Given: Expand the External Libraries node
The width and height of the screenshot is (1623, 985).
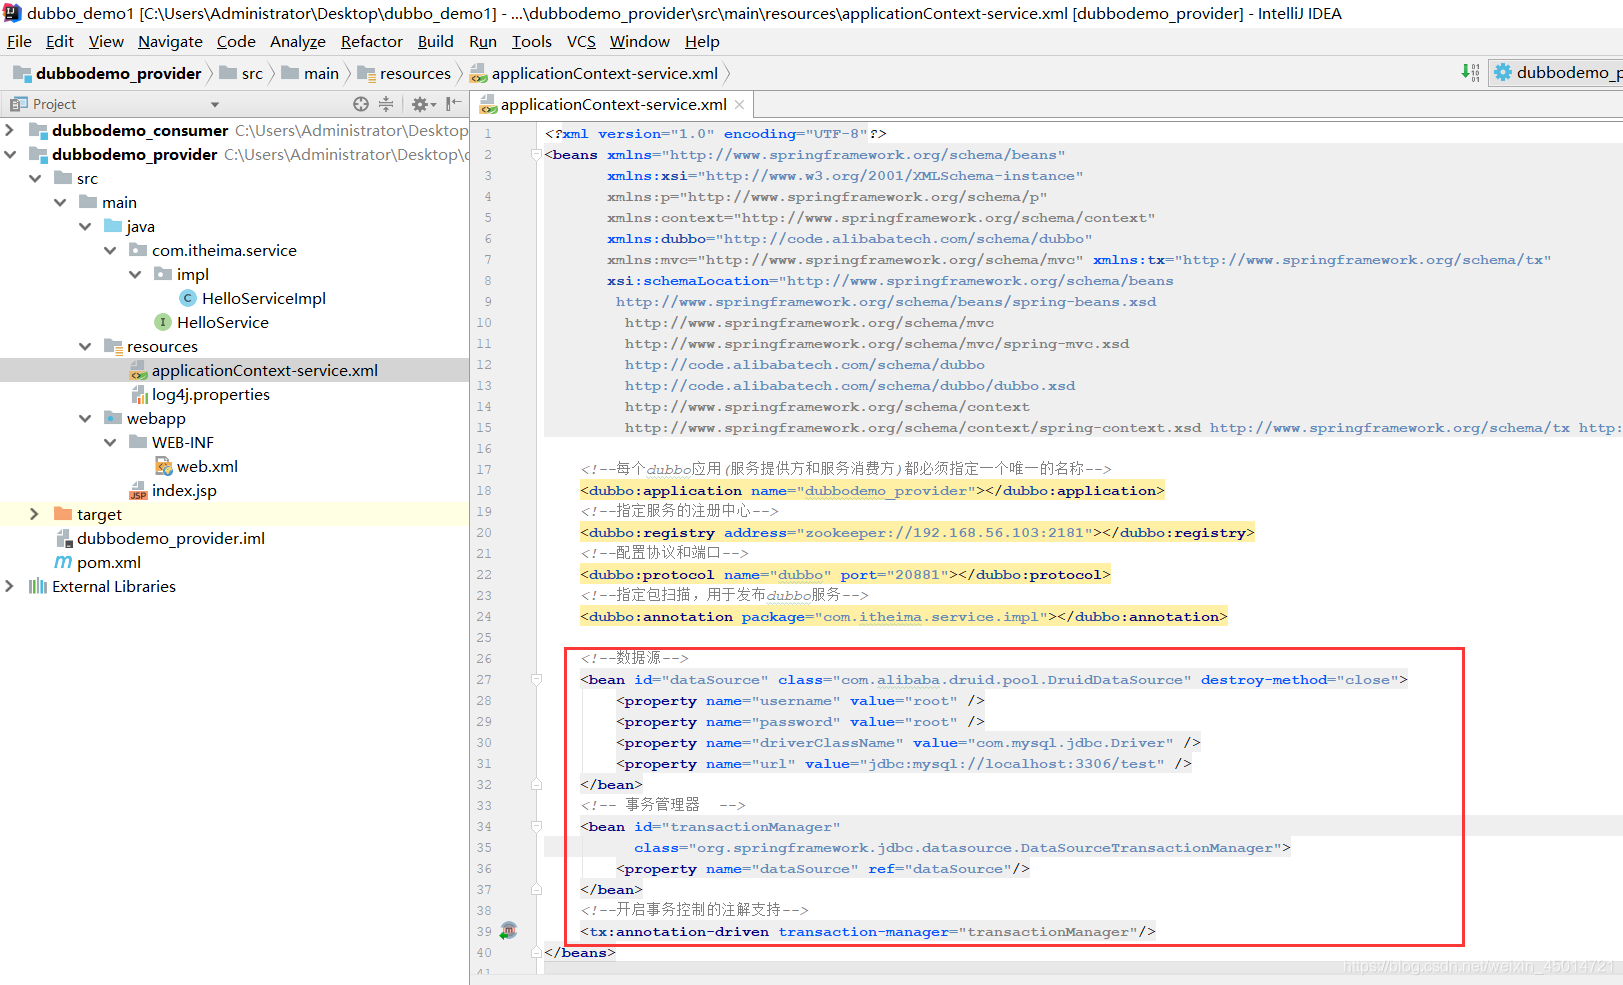Looking at the screenshot, I should 10,586.
